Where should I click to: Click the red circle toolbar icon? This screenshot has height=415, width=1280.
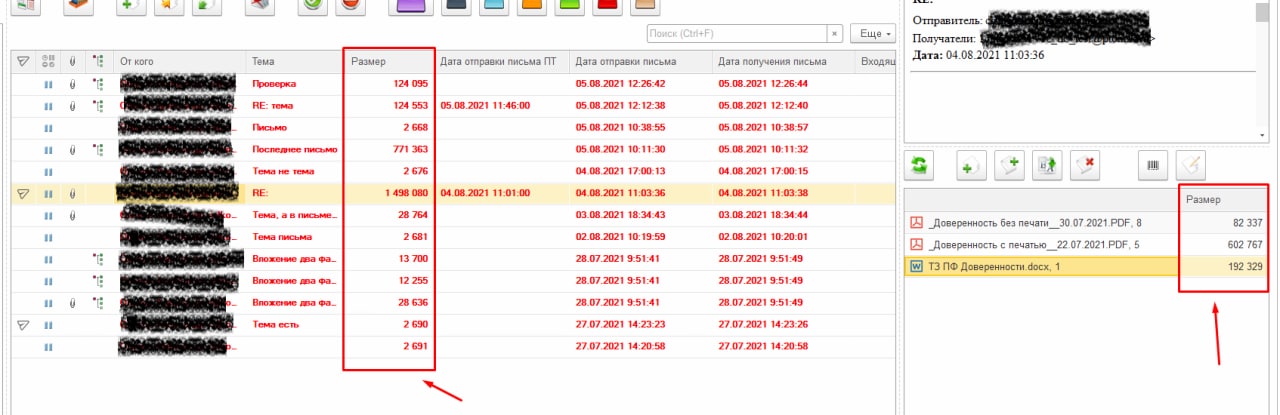350,6
